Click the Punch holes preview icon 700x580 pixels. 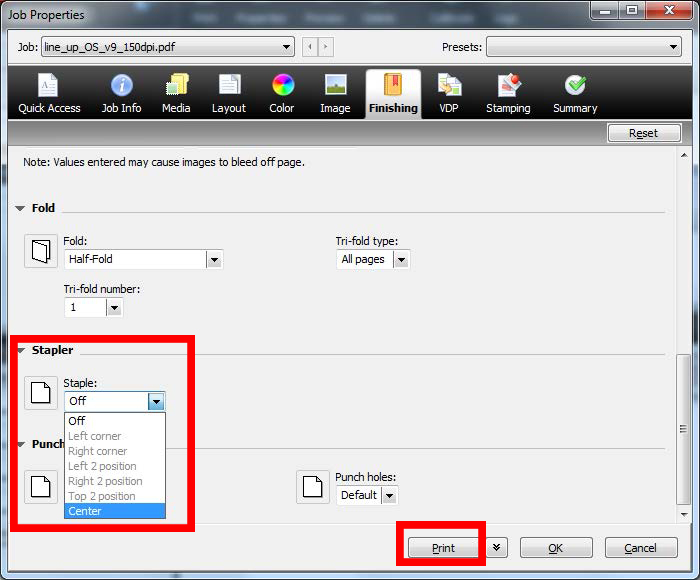pyautogui.click(x=312, y=487)
